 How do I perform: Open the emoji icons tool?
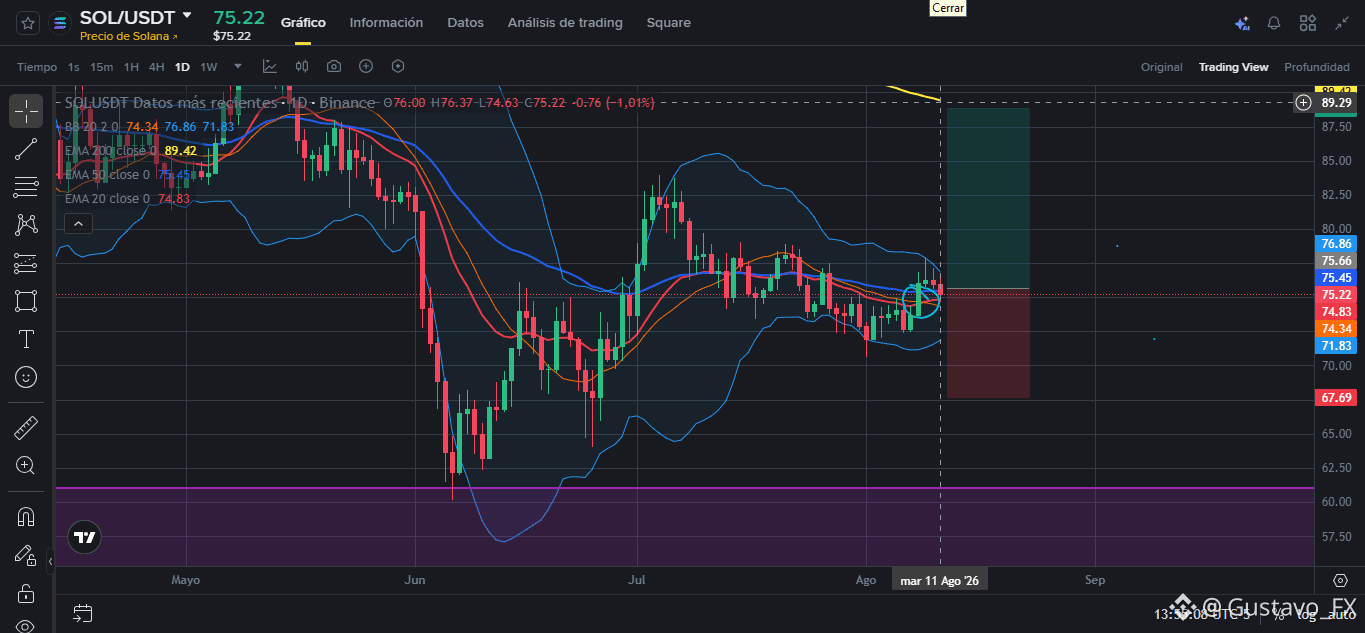pyautogui.click(x=26, y=377)
